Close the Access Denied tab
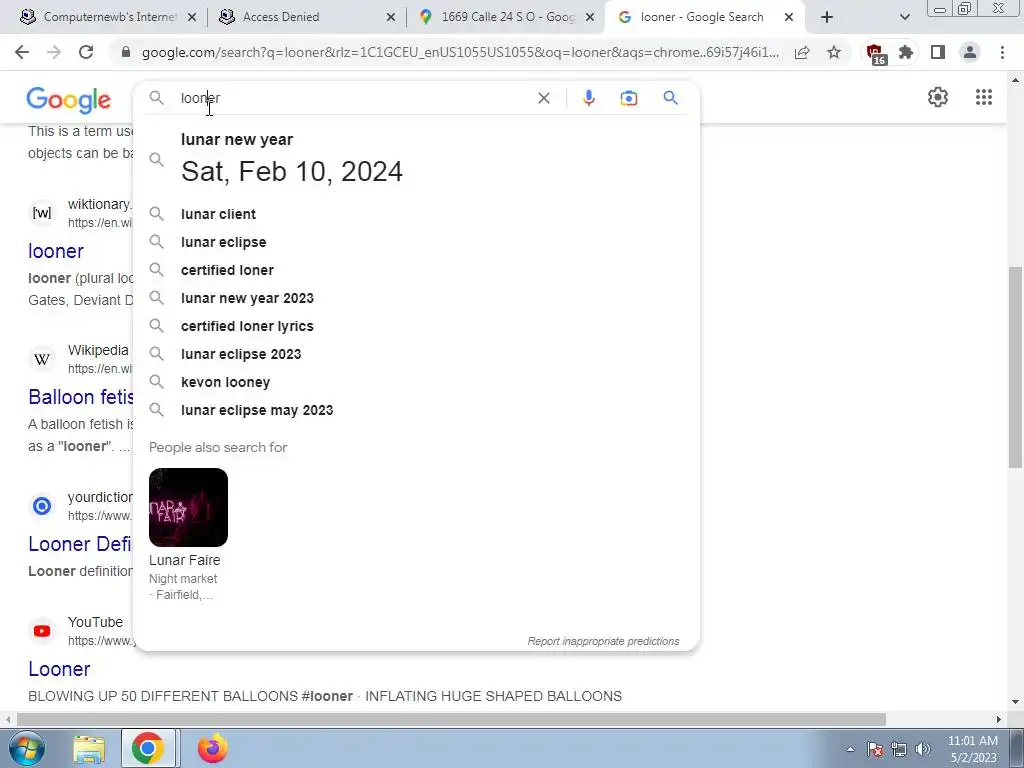The image size is (1024, 768). point(391,17)
